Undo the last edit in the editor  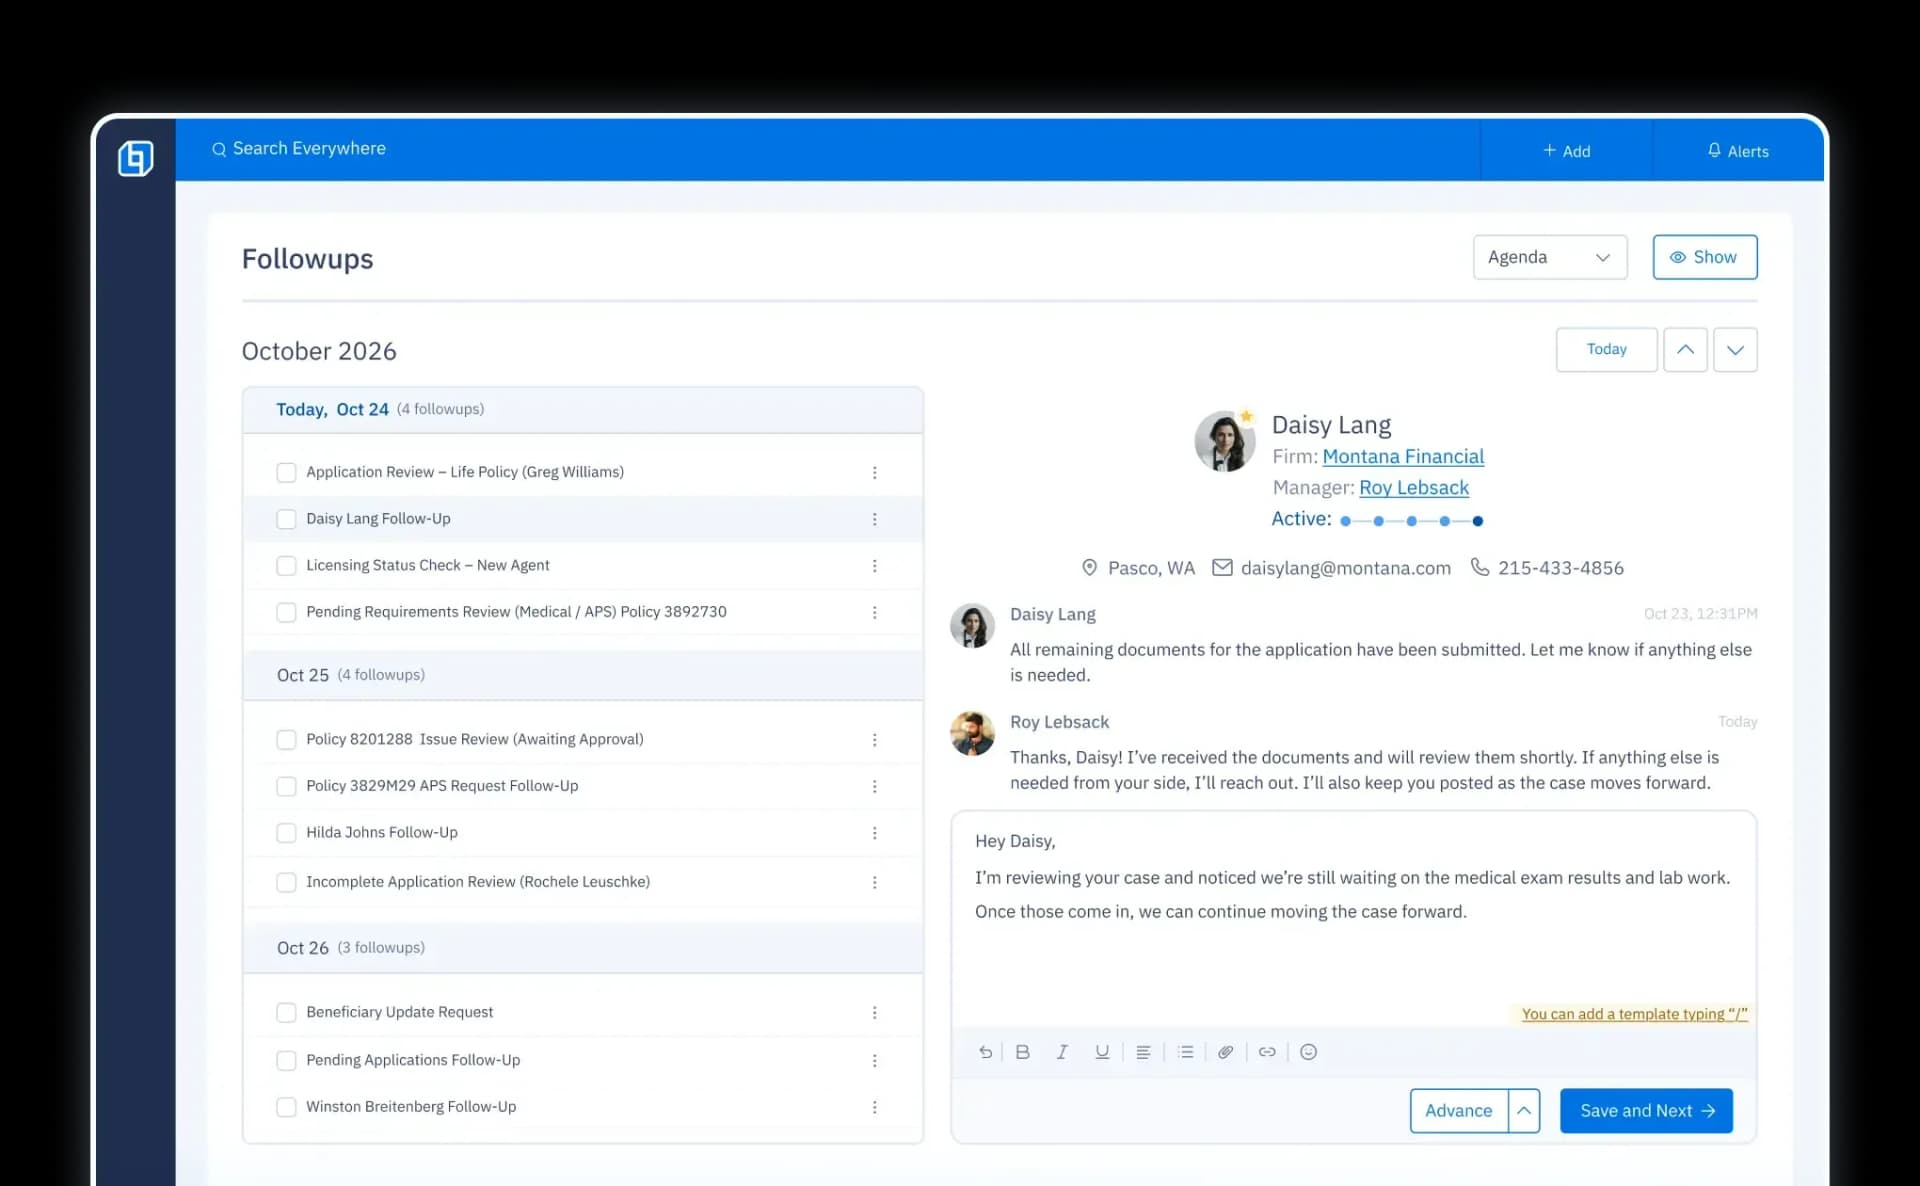pyautogui.click(x=985, y=1052)
